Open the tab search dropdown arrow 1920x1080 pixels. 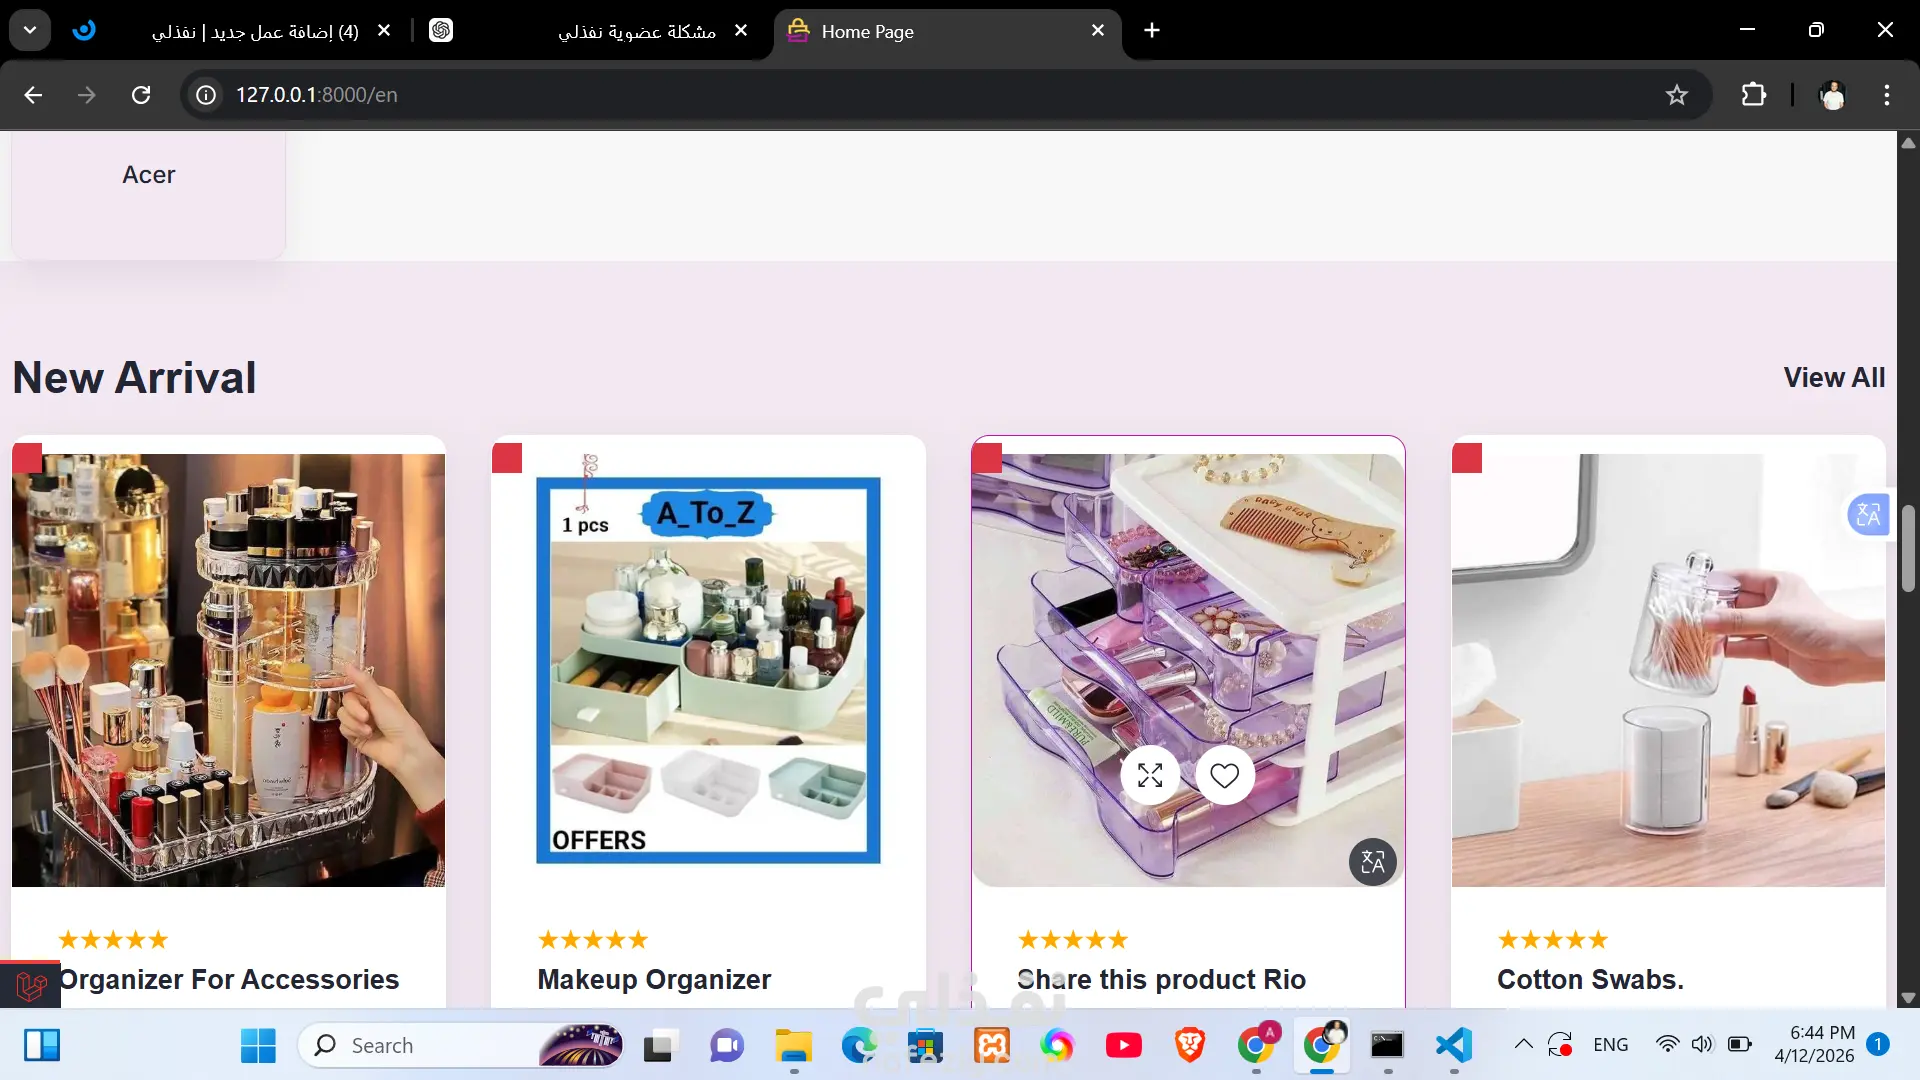(30, 30)
